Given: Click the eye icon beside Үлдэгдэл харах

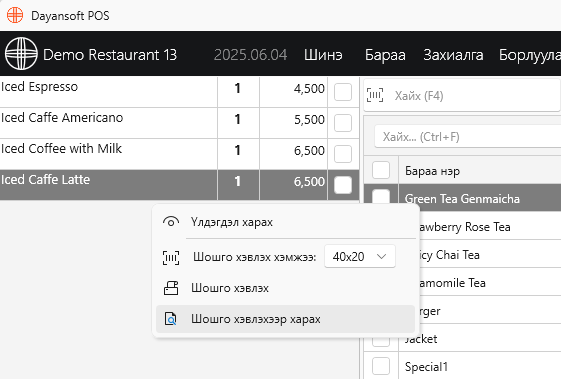Looking at the screenshot, I should coord(171,222).
